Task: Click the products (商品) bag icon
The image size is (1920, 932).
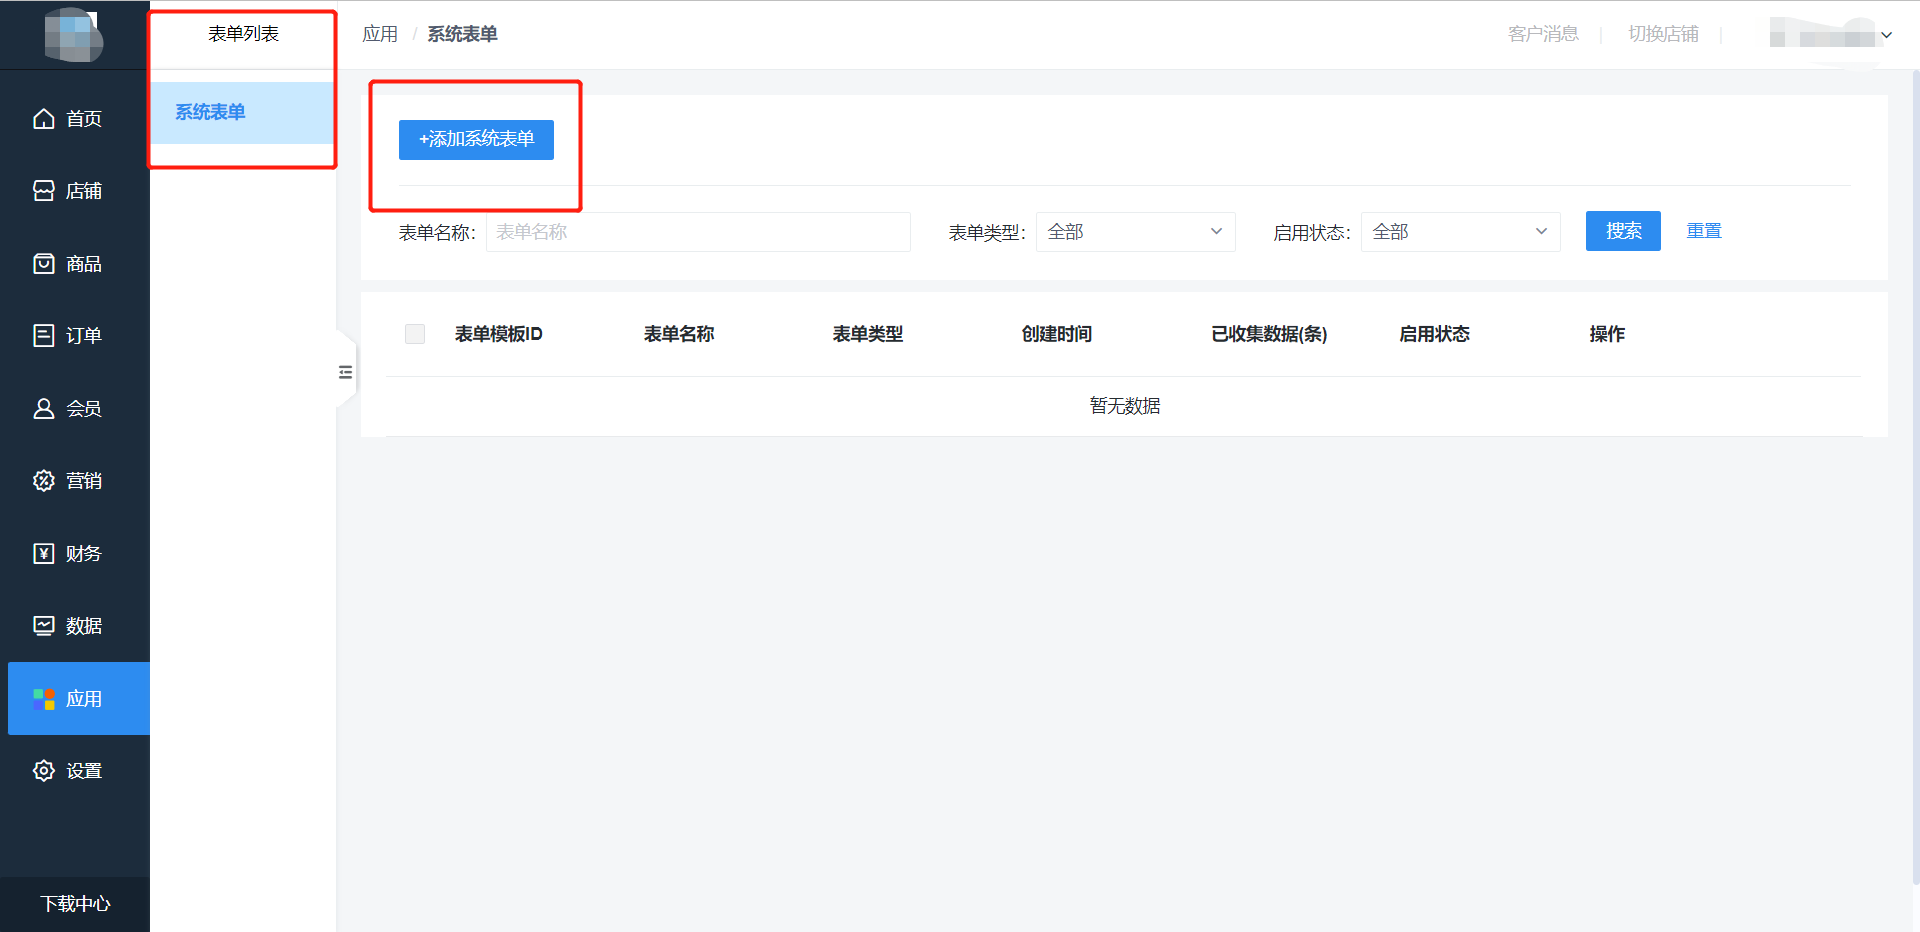Action: pos(44,264)
